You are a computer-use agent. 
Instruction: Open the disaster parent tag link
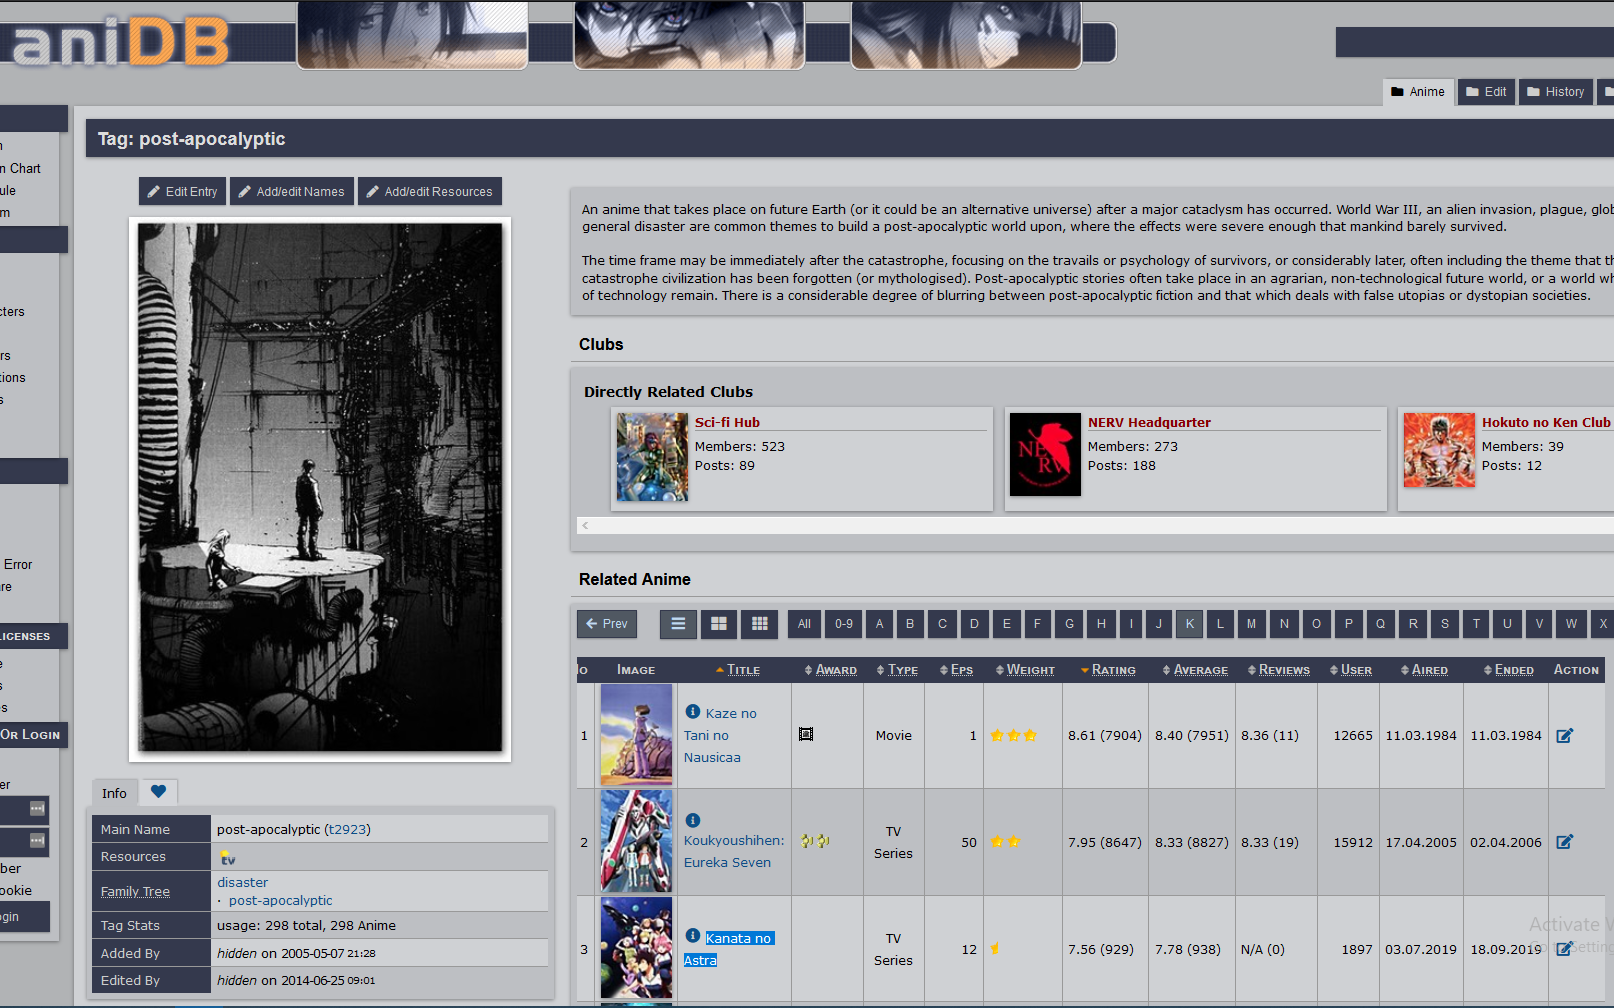pyautogui.click(x=243, y=882)
